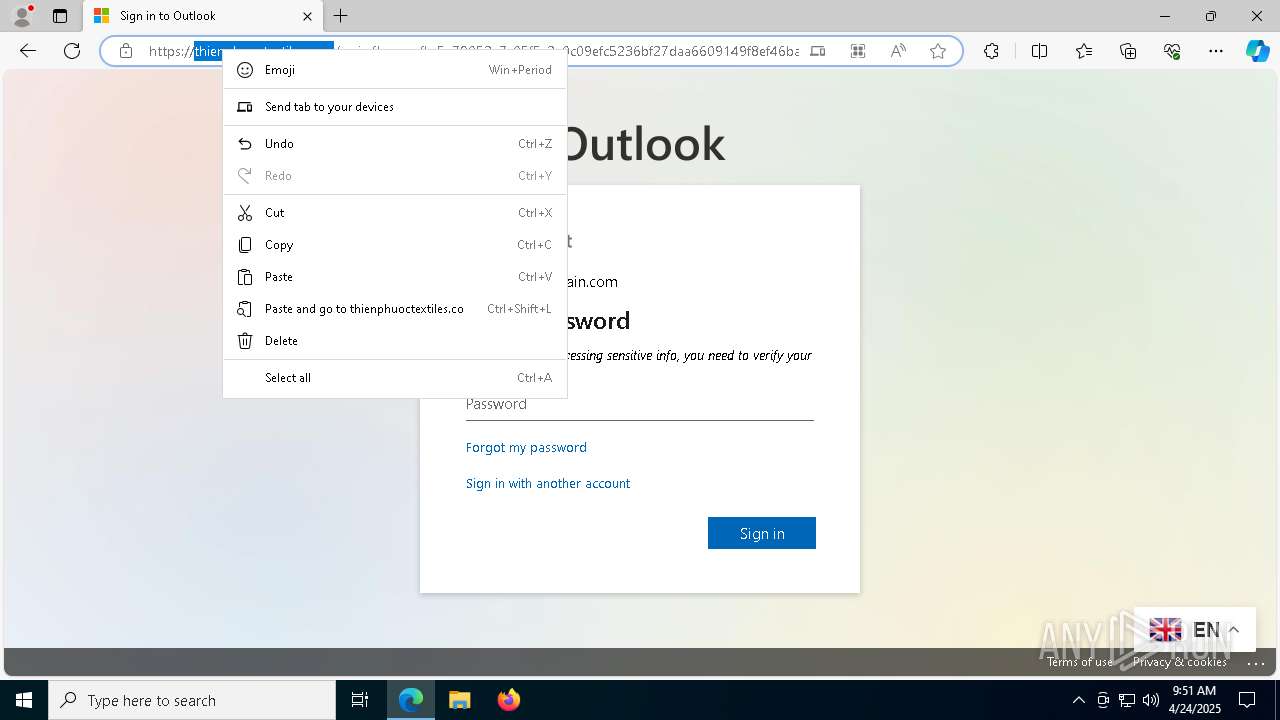The image size is (1280, 720).
Task: Open clock and date 9:51 AM
Action: click(x=1196, y=700)
